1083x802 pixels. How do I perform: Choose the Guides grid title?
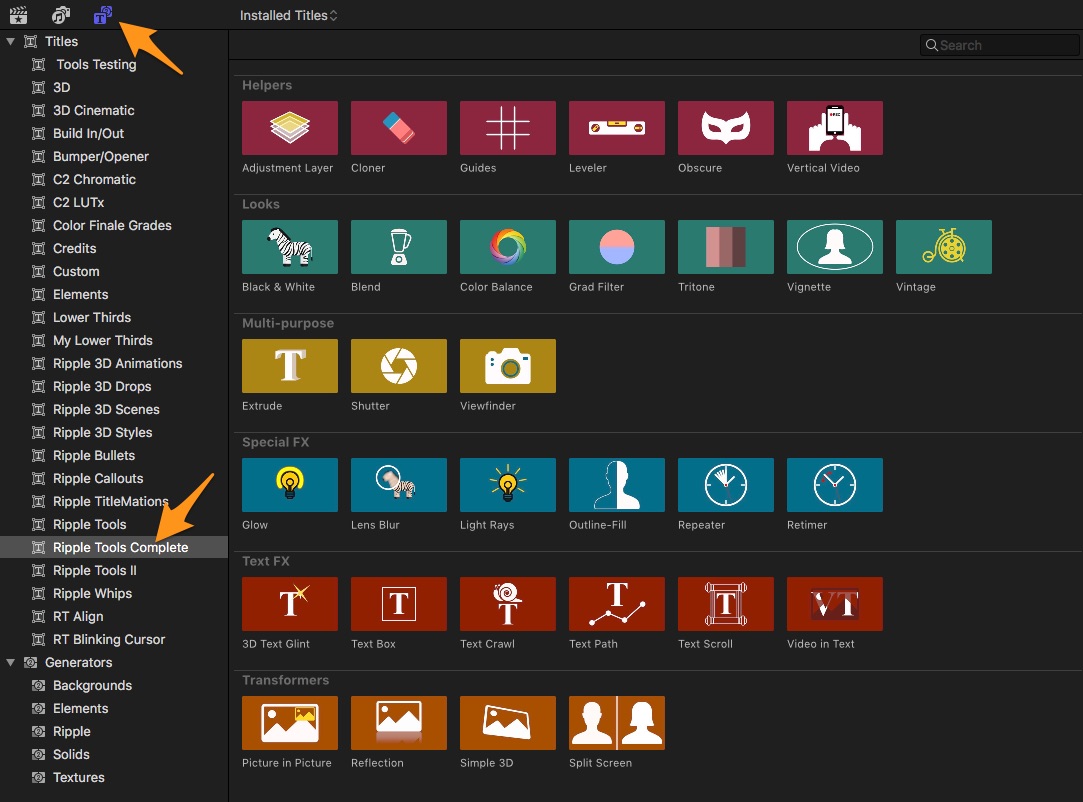(508, 128)
